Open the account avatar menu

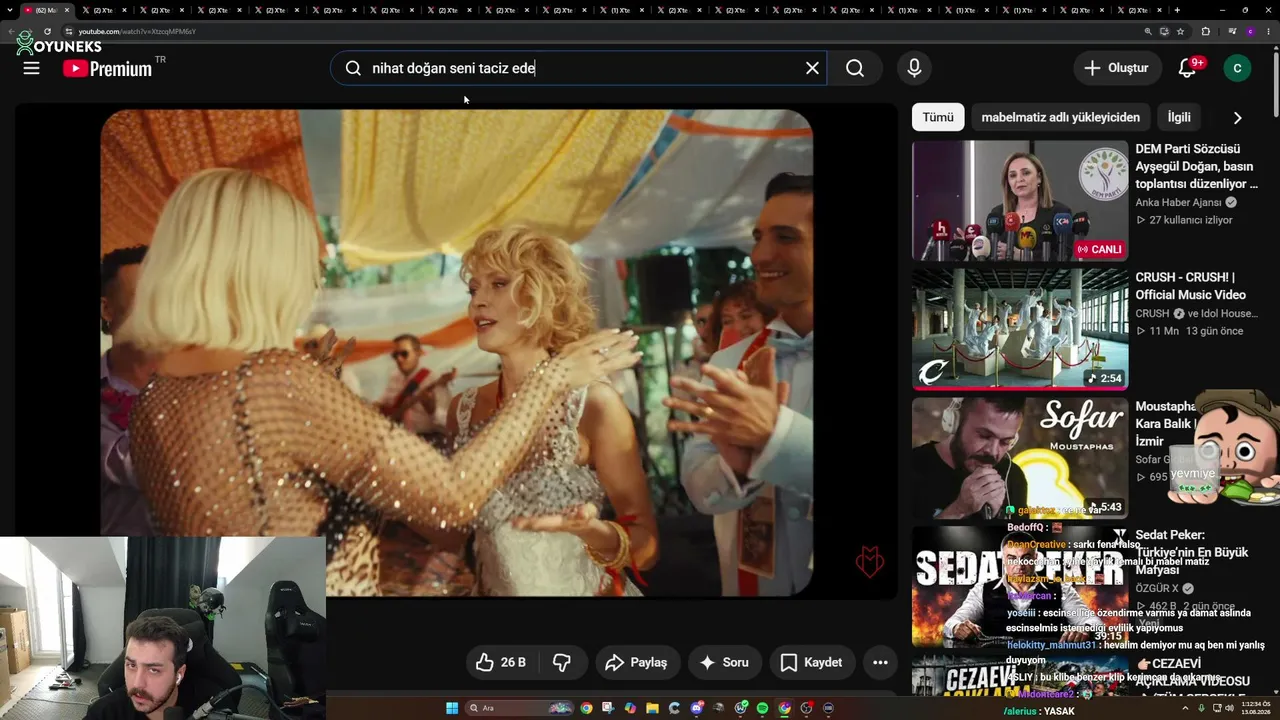1237,68
